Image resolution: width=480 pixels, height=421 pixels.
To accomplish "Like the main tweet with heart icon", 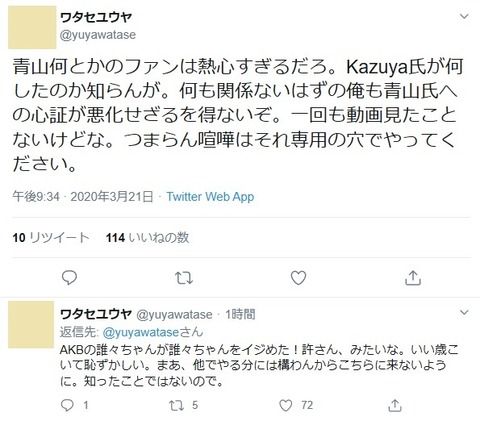I will (298, 278).
